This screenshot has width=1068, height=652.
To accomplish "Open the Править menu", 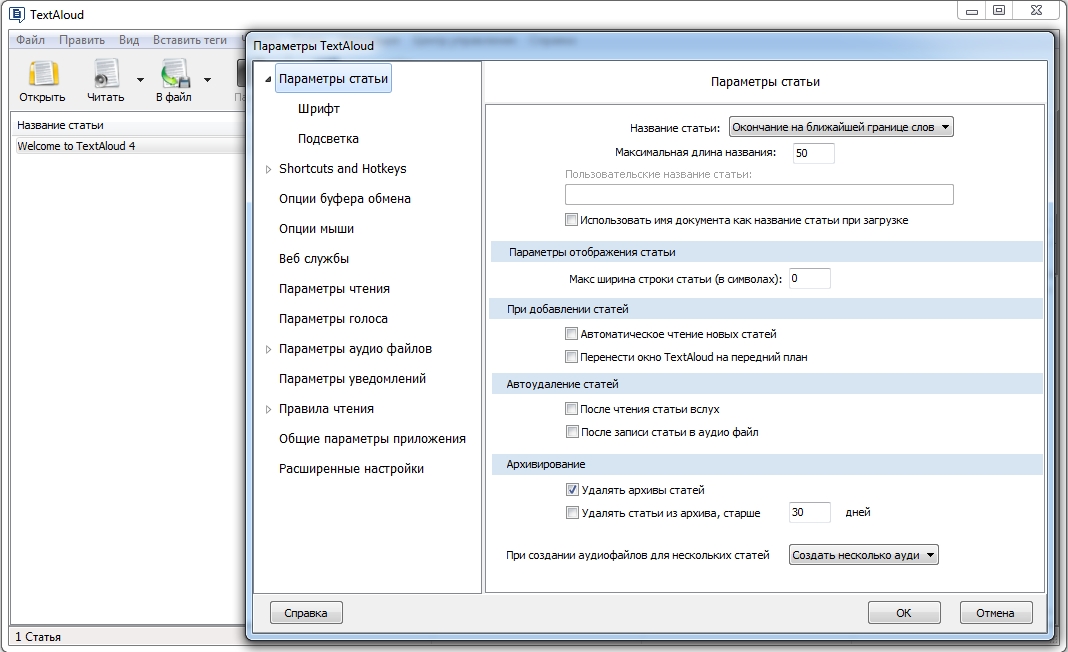I will pyautogui.click(x=82, y=40).
